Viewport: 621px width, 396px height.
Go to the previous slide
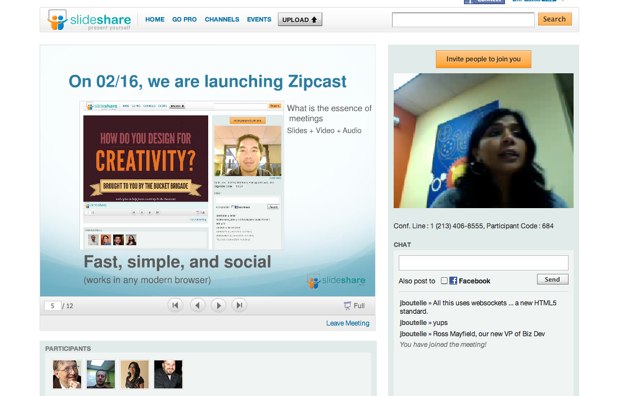(x=197, y=305)
